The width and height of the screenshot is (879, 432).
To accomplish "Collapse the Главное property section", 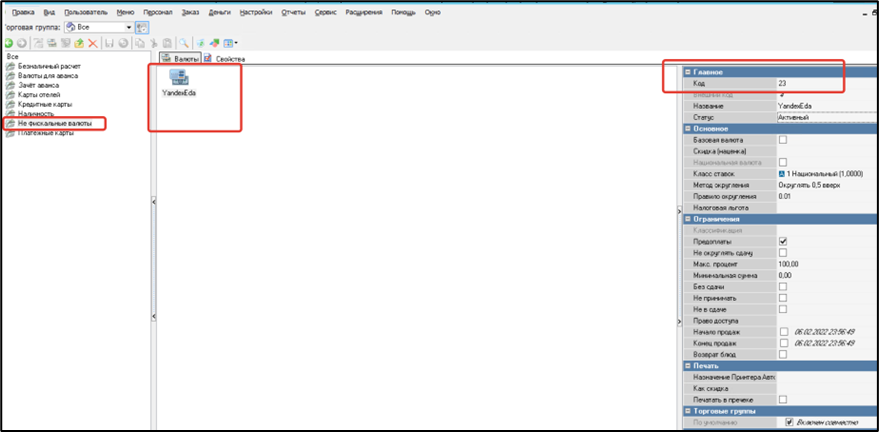I will (x=687, y=72).
